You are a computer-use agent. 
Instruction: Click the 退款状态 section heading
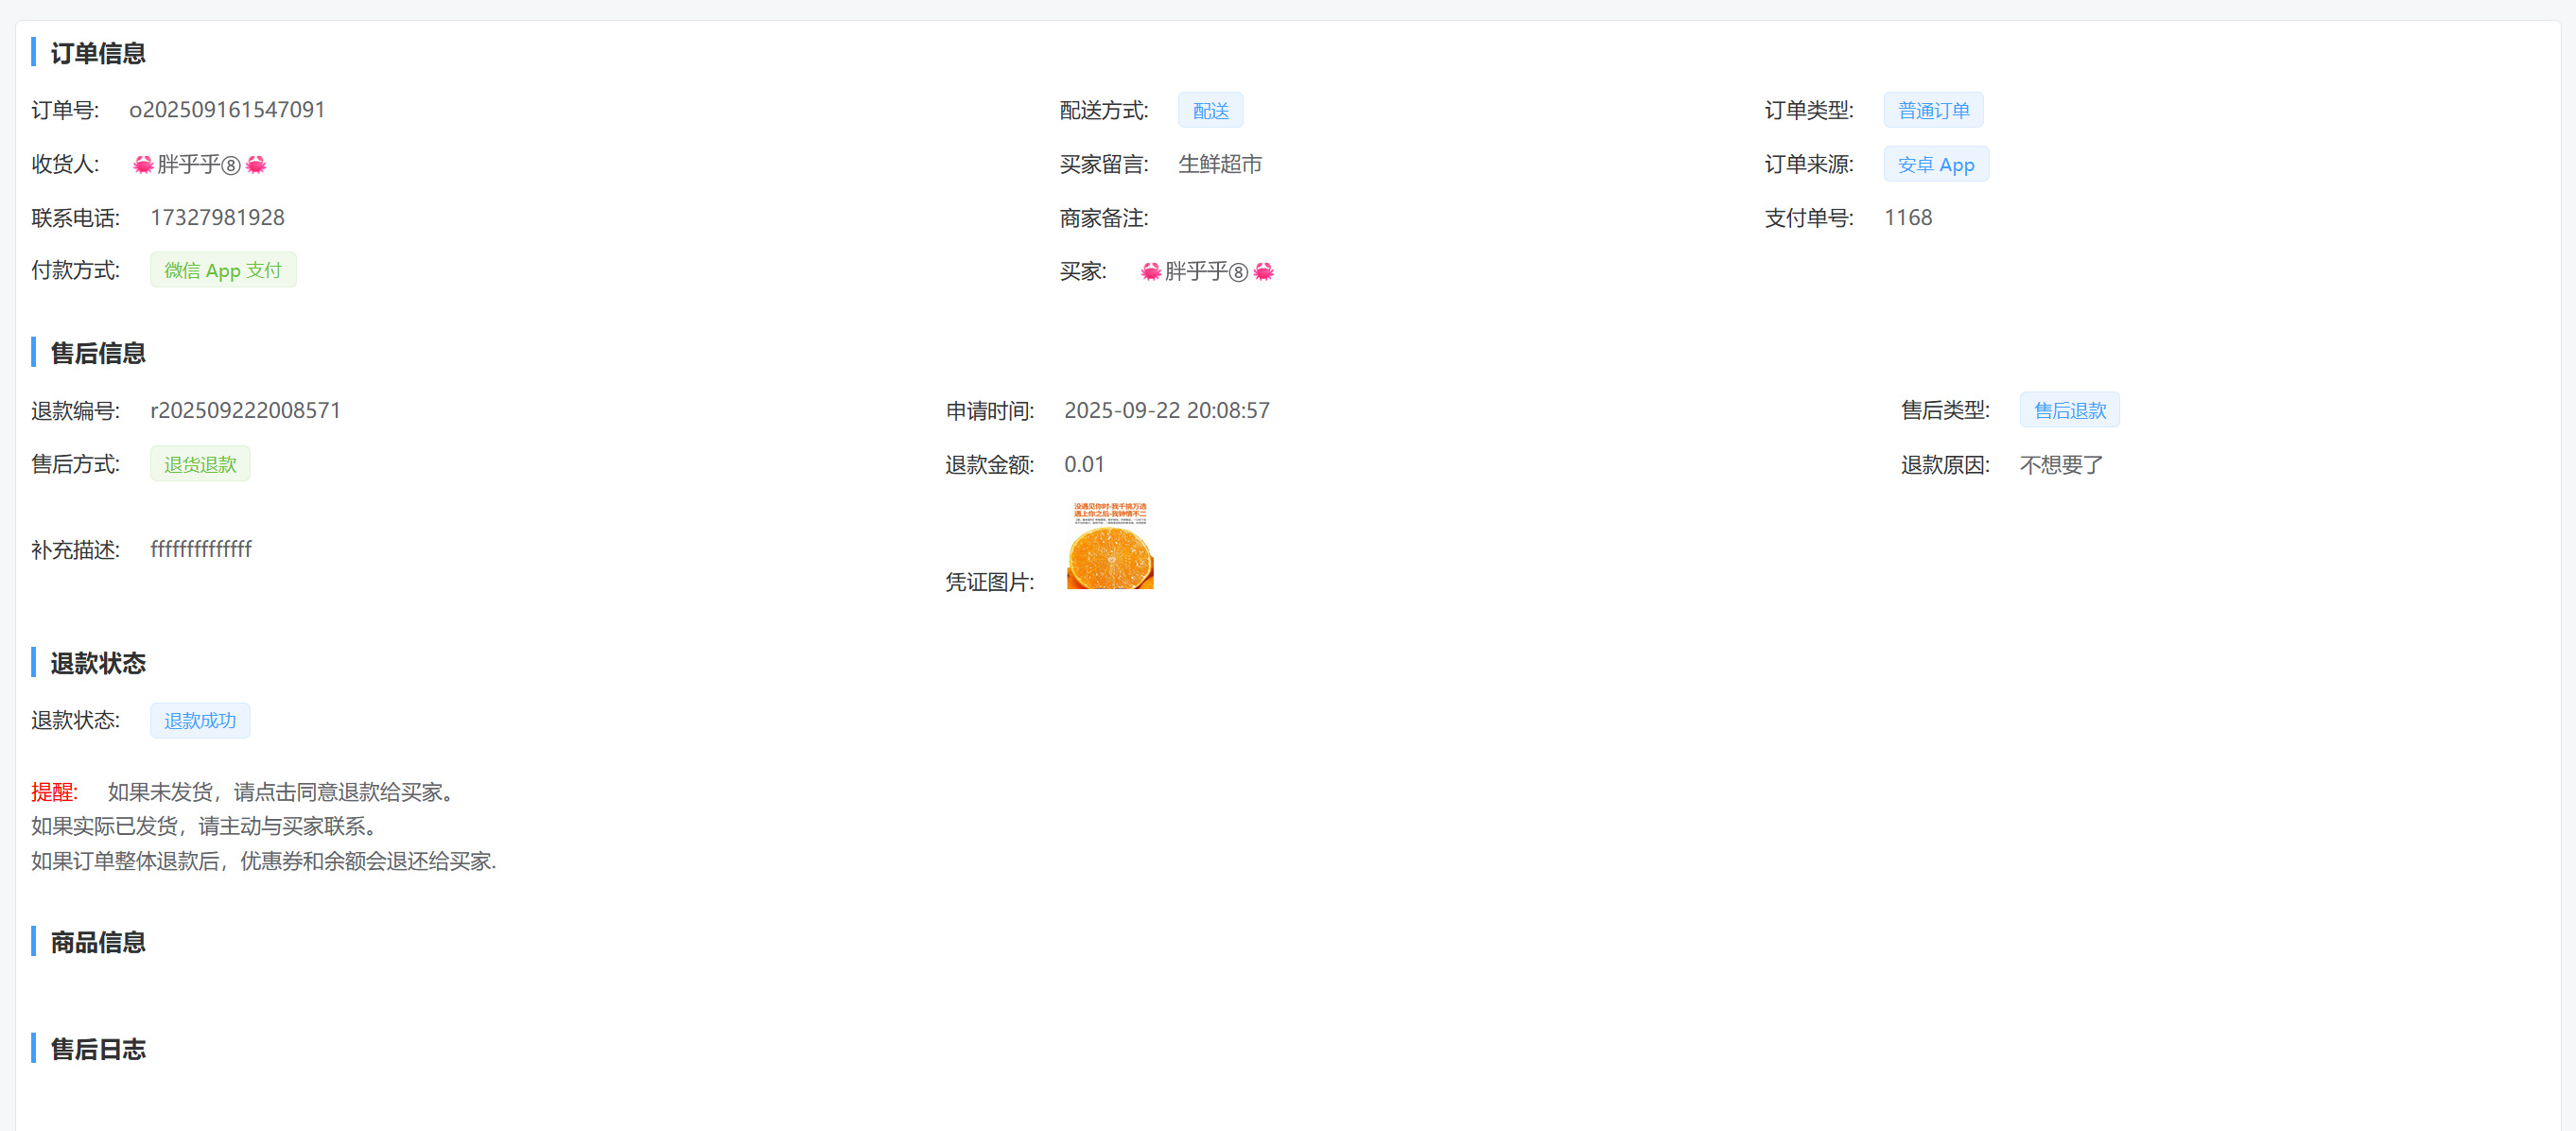click(98, 663)
